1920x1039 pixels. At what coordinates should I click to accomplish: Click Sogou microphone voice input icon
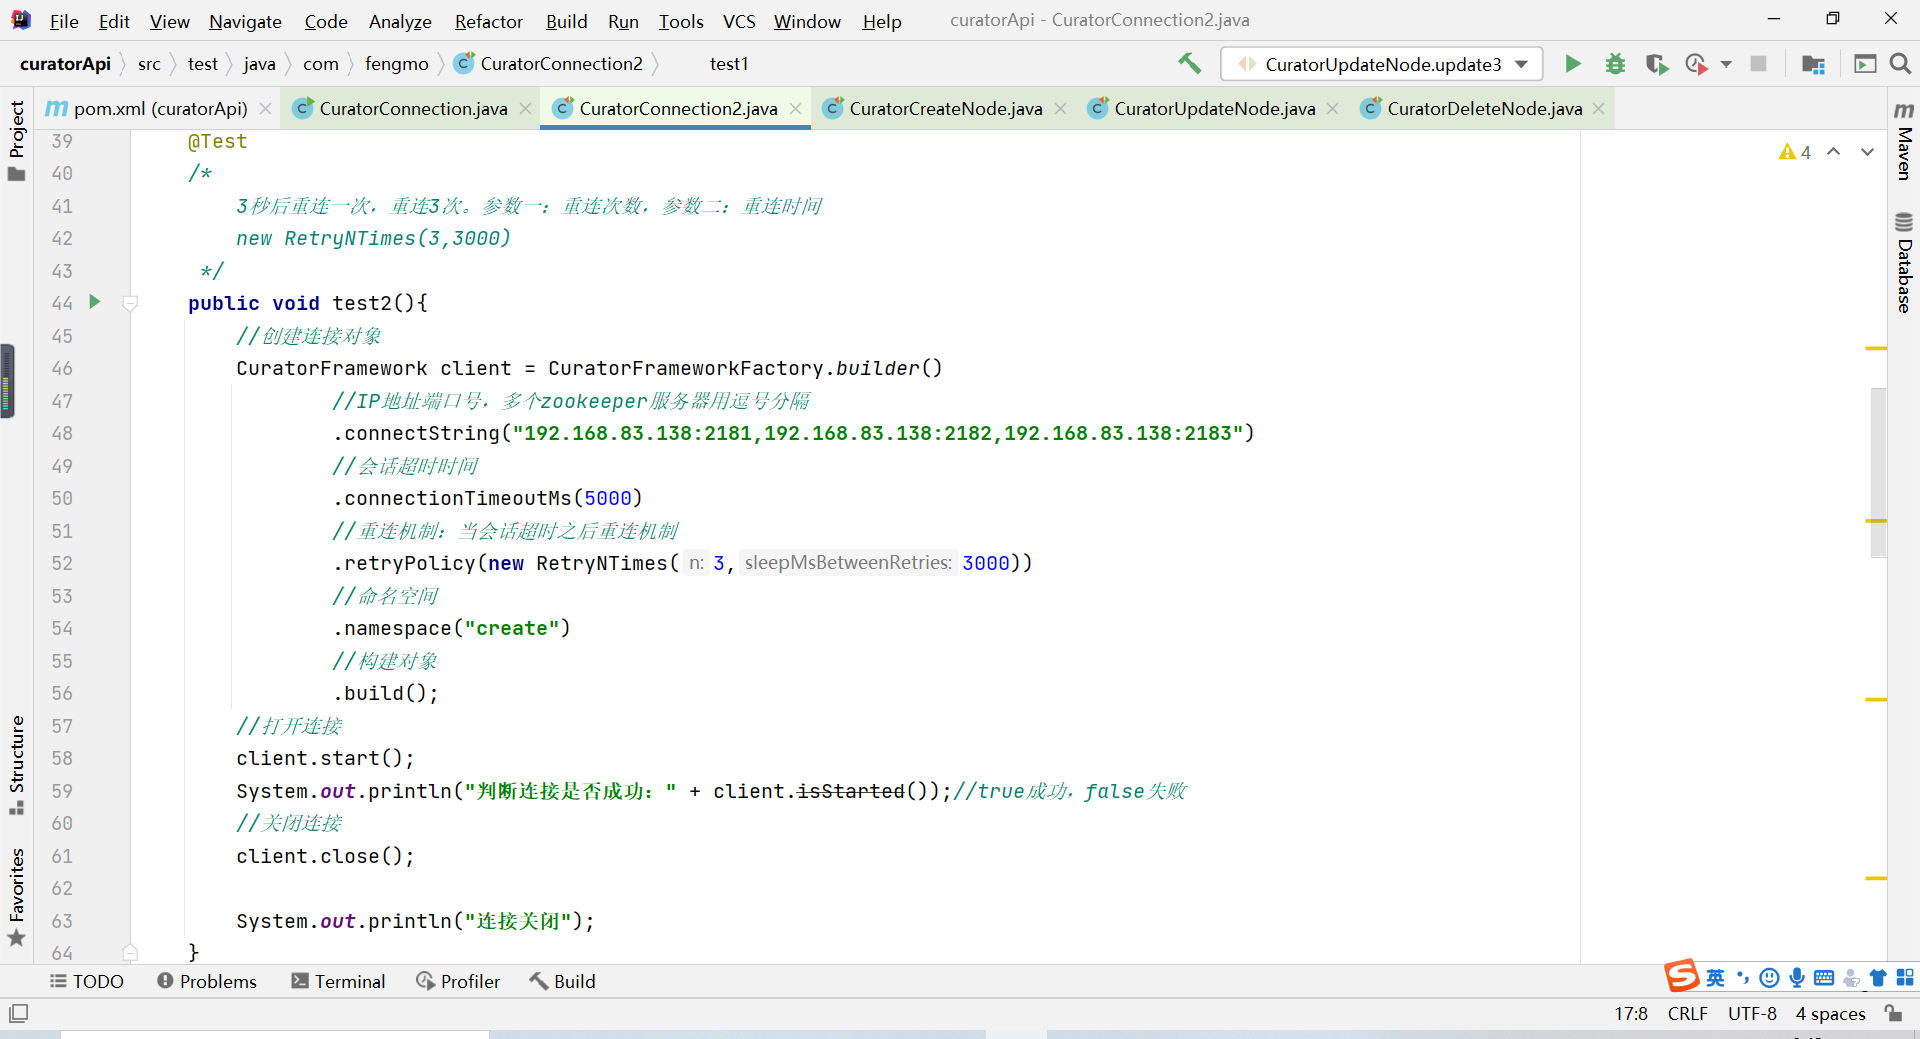pyautogui.click(x=1797, y=978)
